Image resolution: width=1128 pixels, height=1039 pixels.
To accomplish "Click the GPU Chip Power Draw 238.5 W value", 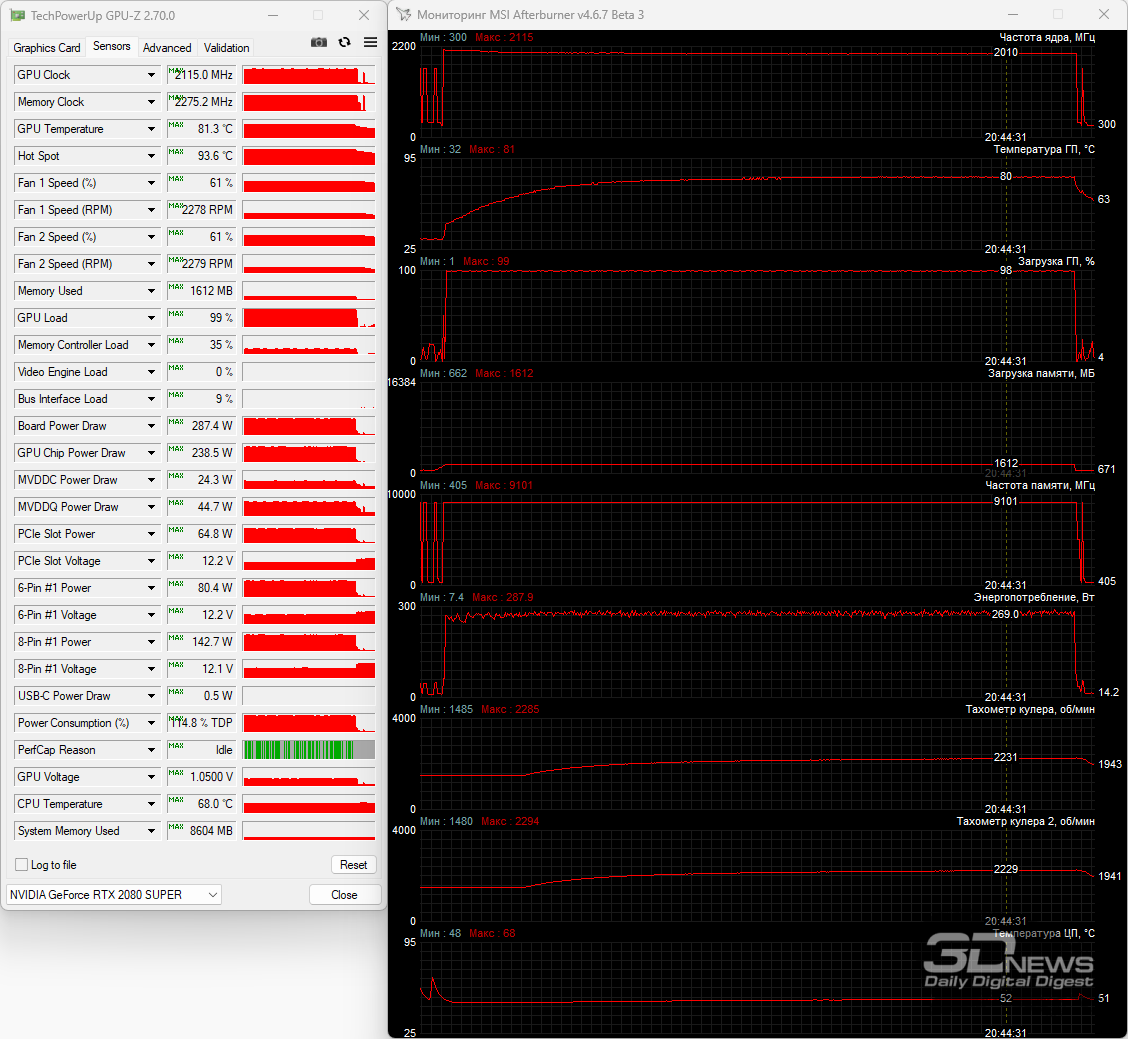I will [201, 453].
